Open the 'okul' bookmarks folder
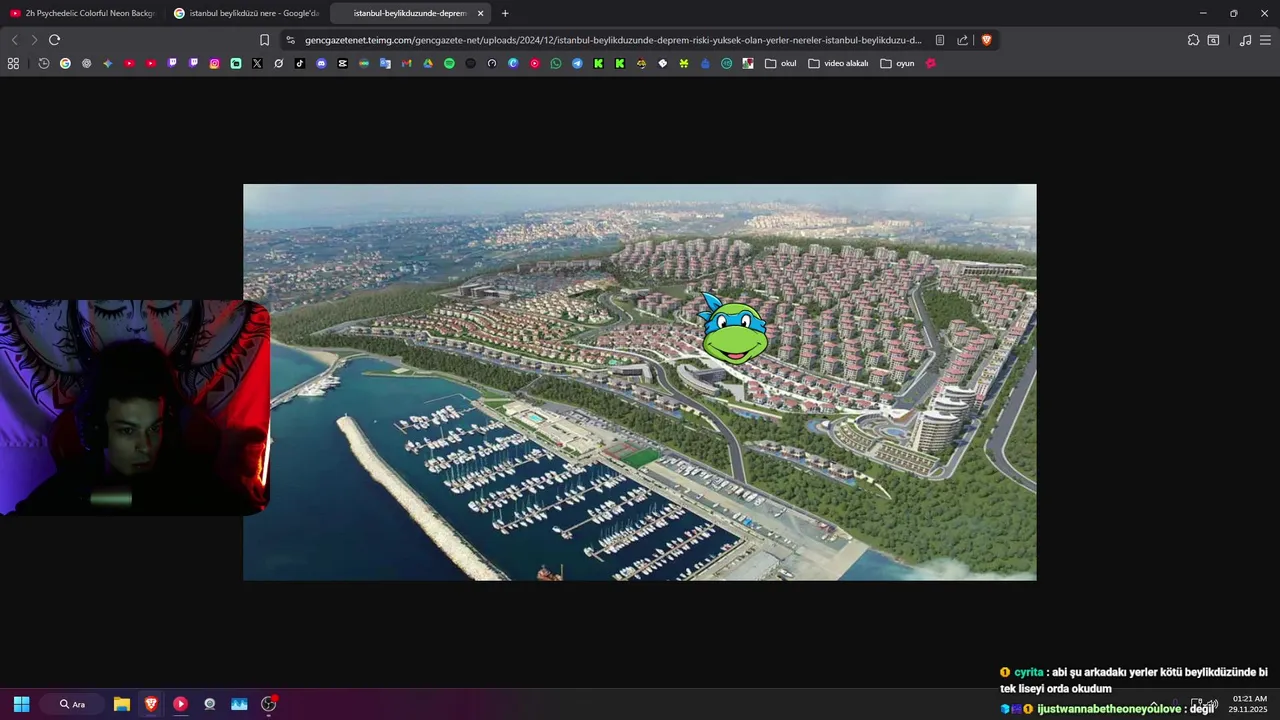1280x720 pixels. coord(781,63)
